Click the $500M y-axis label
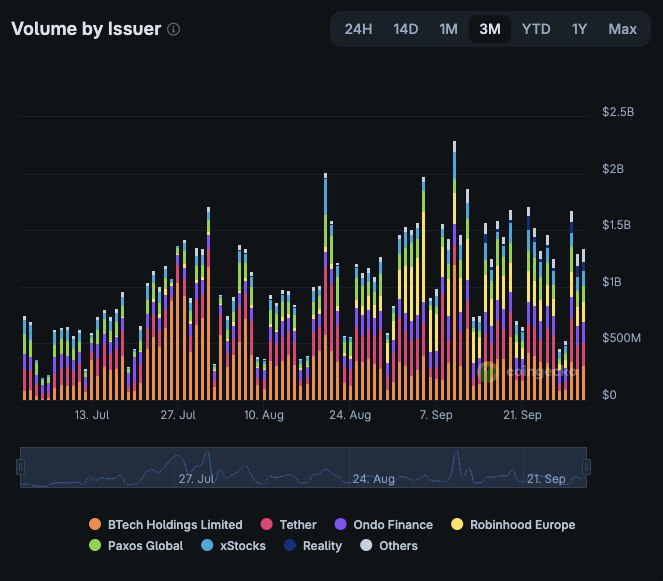 (x=621, y=338)
